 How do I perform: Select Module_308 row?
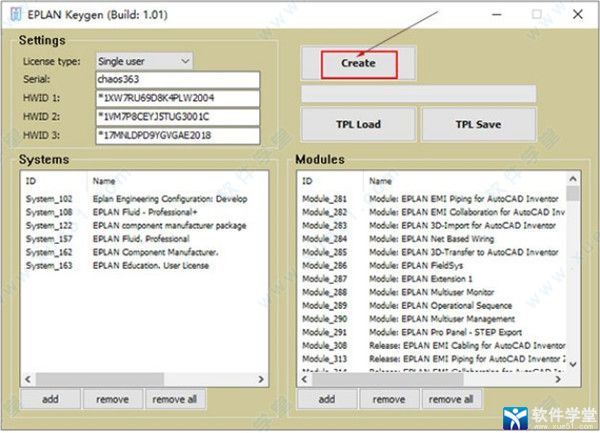[x=432, y=346]
